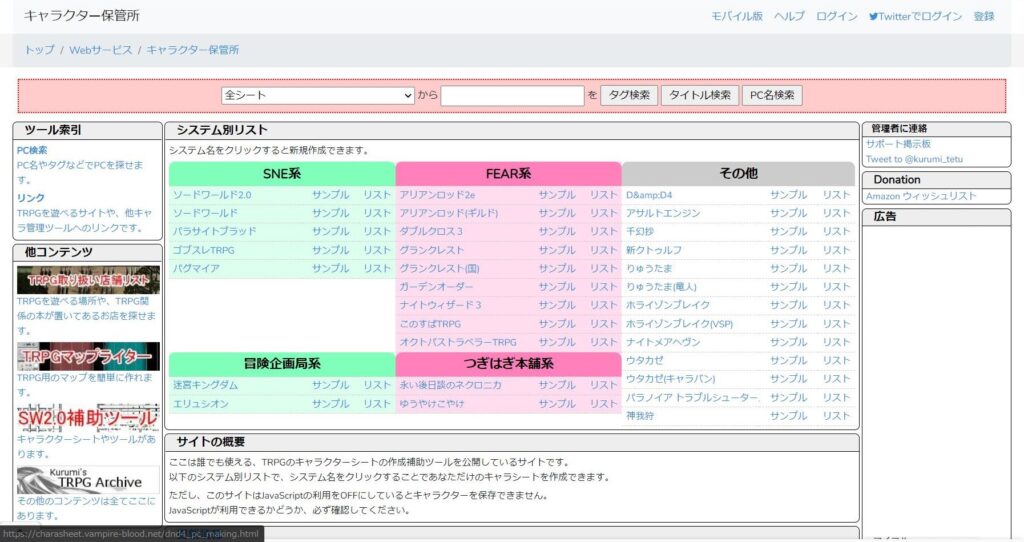Open サンプル for アリアンロッド2e
The image size is (1024, 542).
click(557, 195)
